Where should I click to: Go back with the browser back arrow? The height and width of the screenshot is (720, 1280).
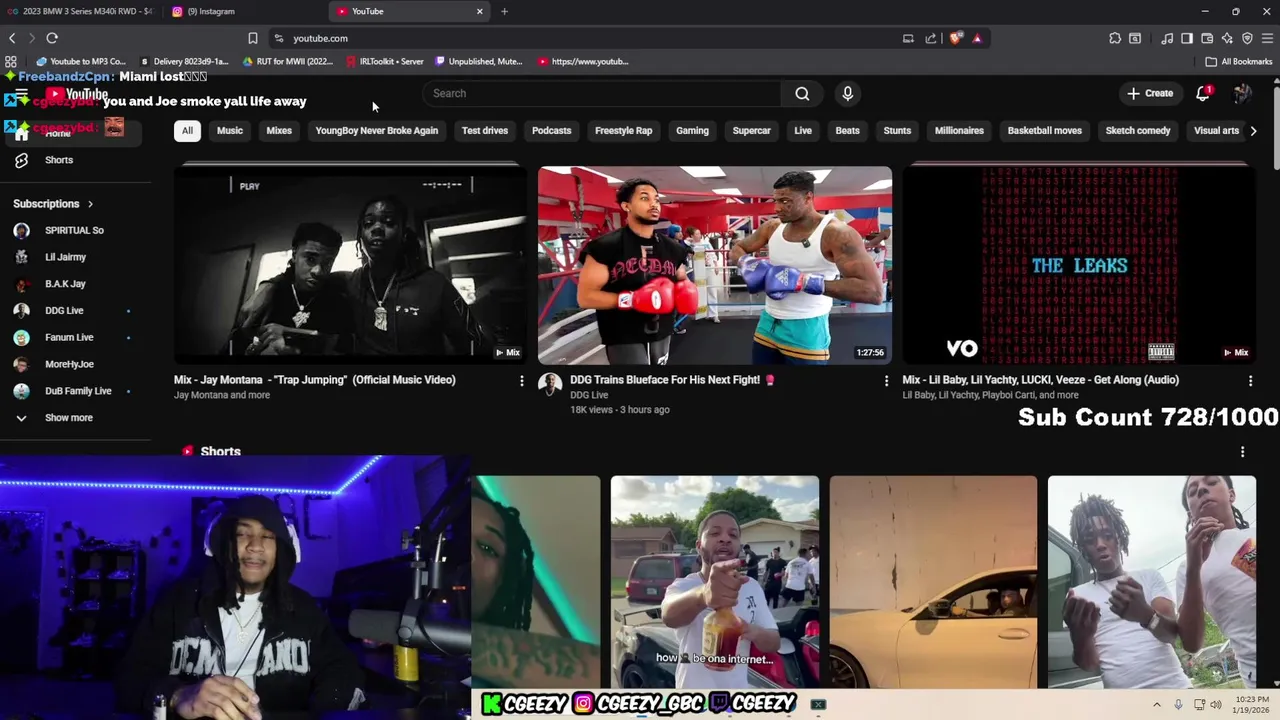coord(12,38)
